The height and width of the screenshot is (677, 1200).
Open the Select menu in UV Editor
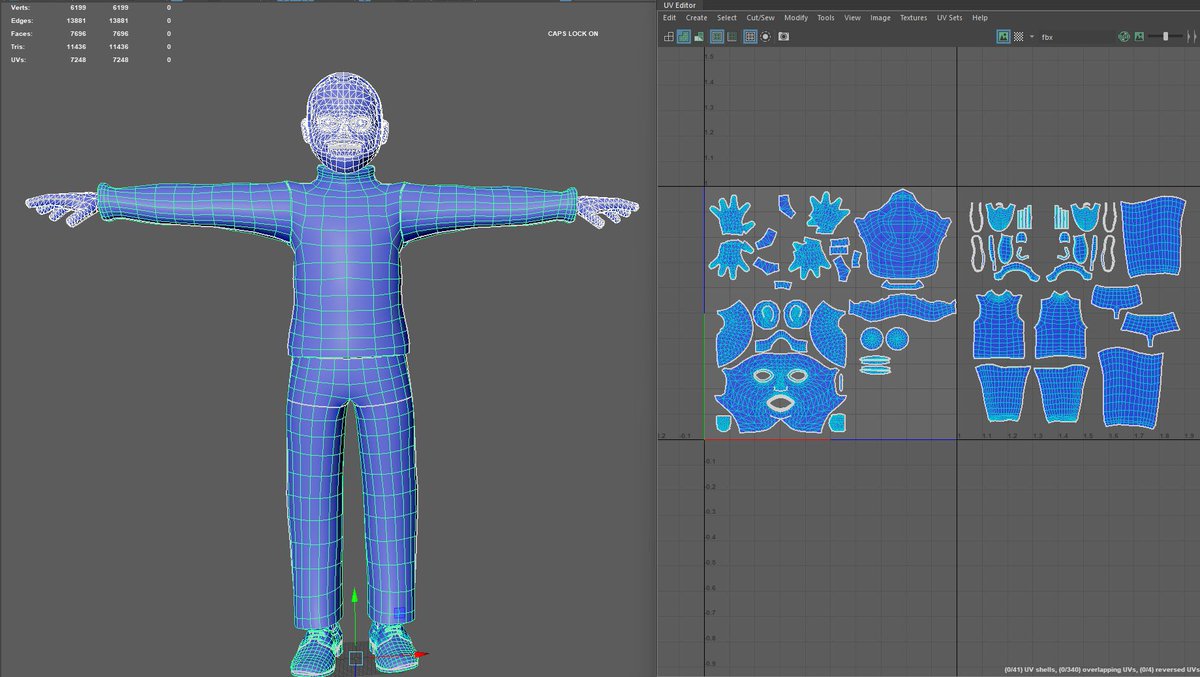pyautogui.click(x=727, y=18)
